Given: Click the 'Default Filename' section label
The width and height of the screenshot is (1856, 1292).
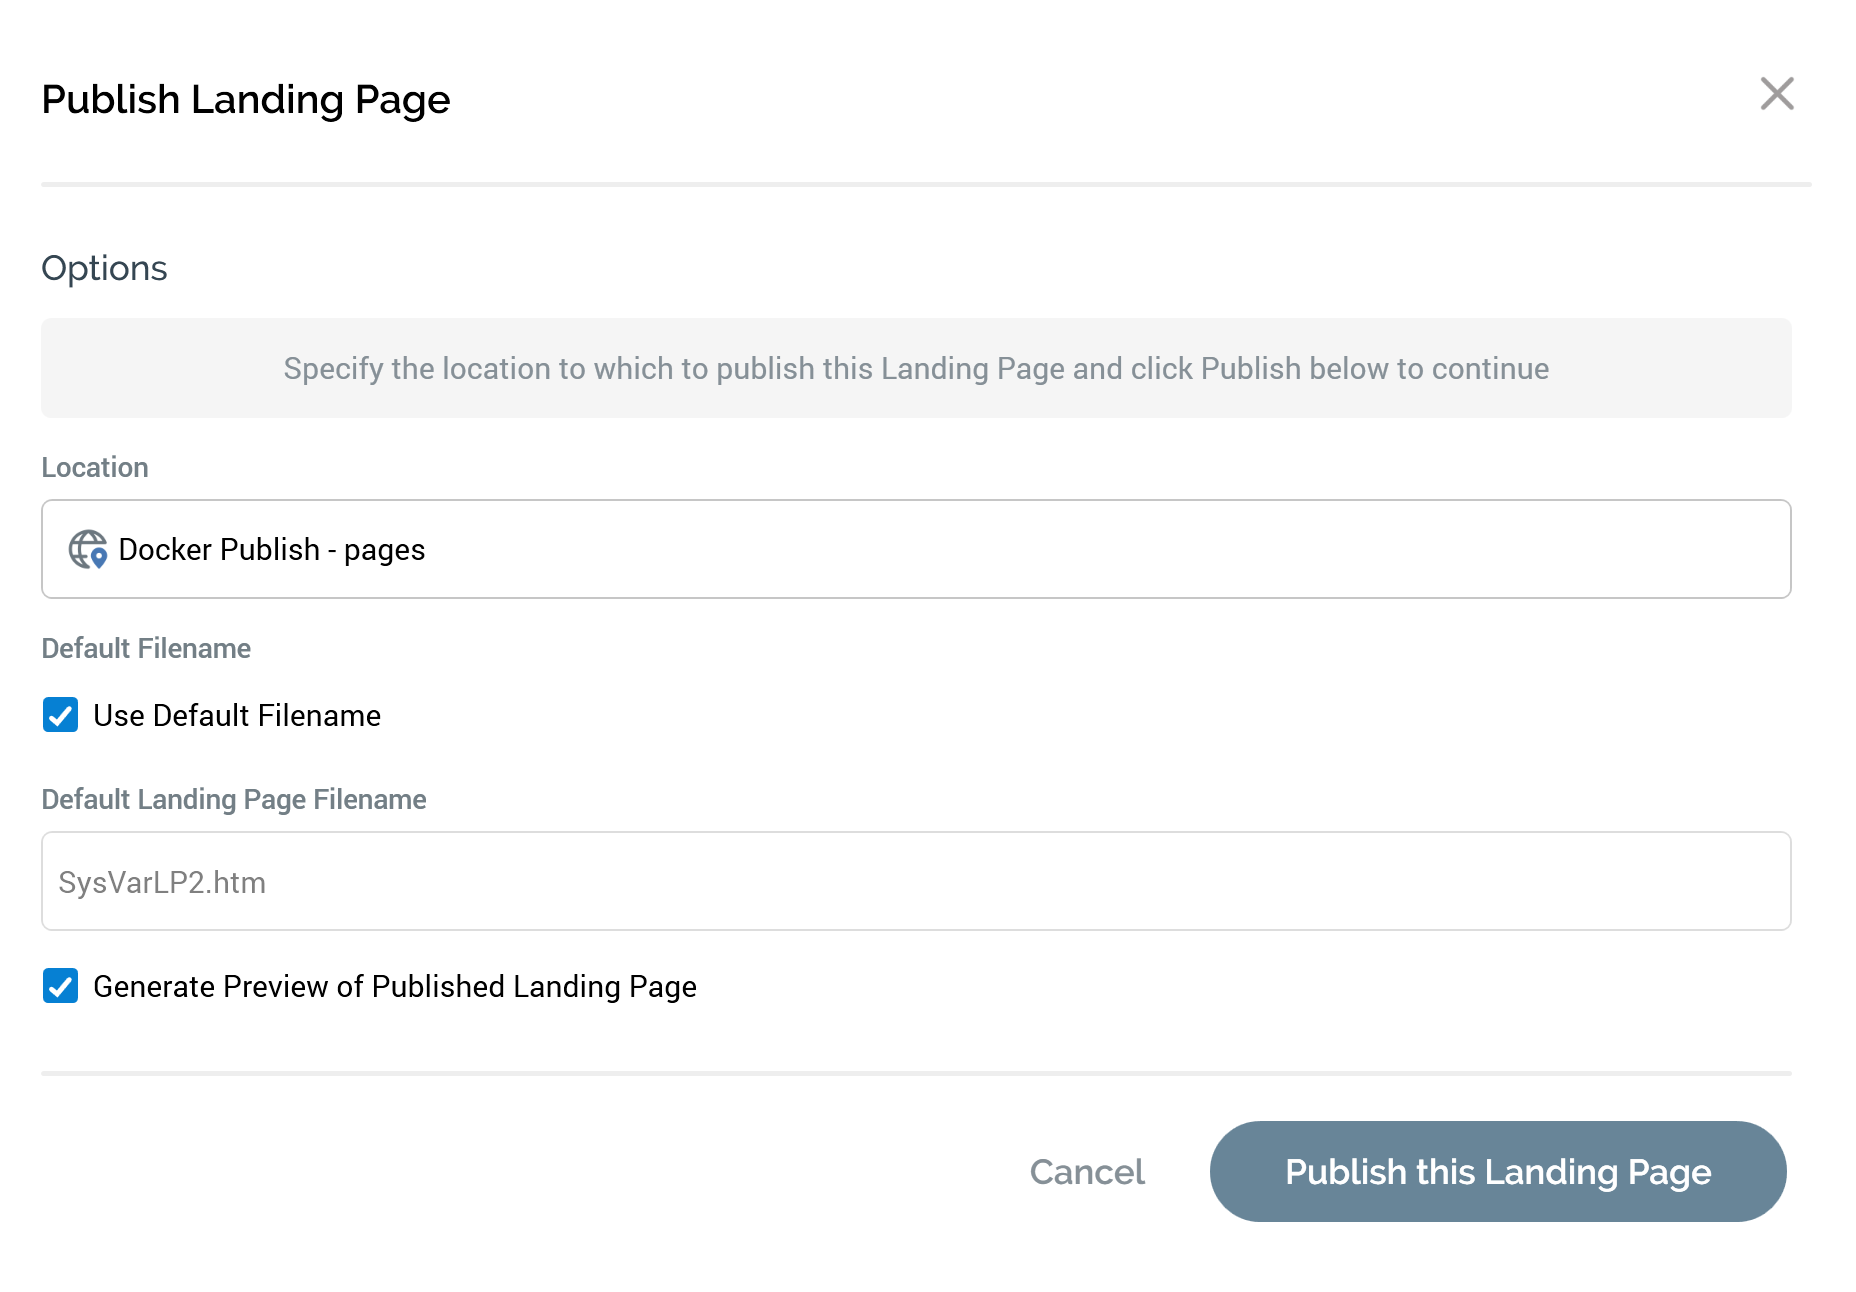Looking at the screenshot, I should [146, 648].
